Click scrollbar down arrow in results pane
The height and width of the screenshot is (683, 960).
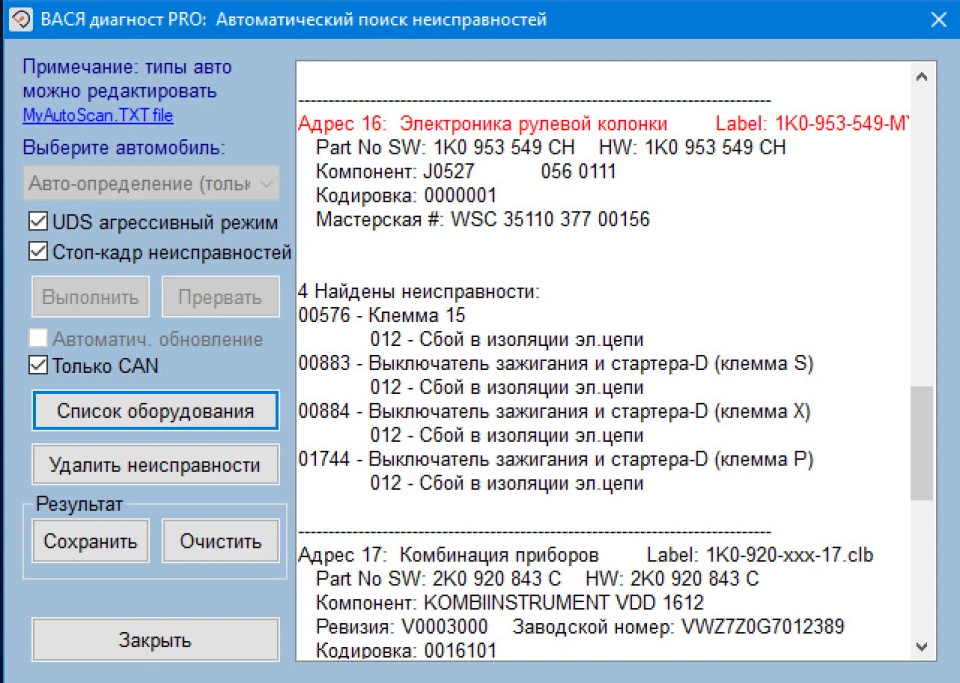tap(921, 646)
